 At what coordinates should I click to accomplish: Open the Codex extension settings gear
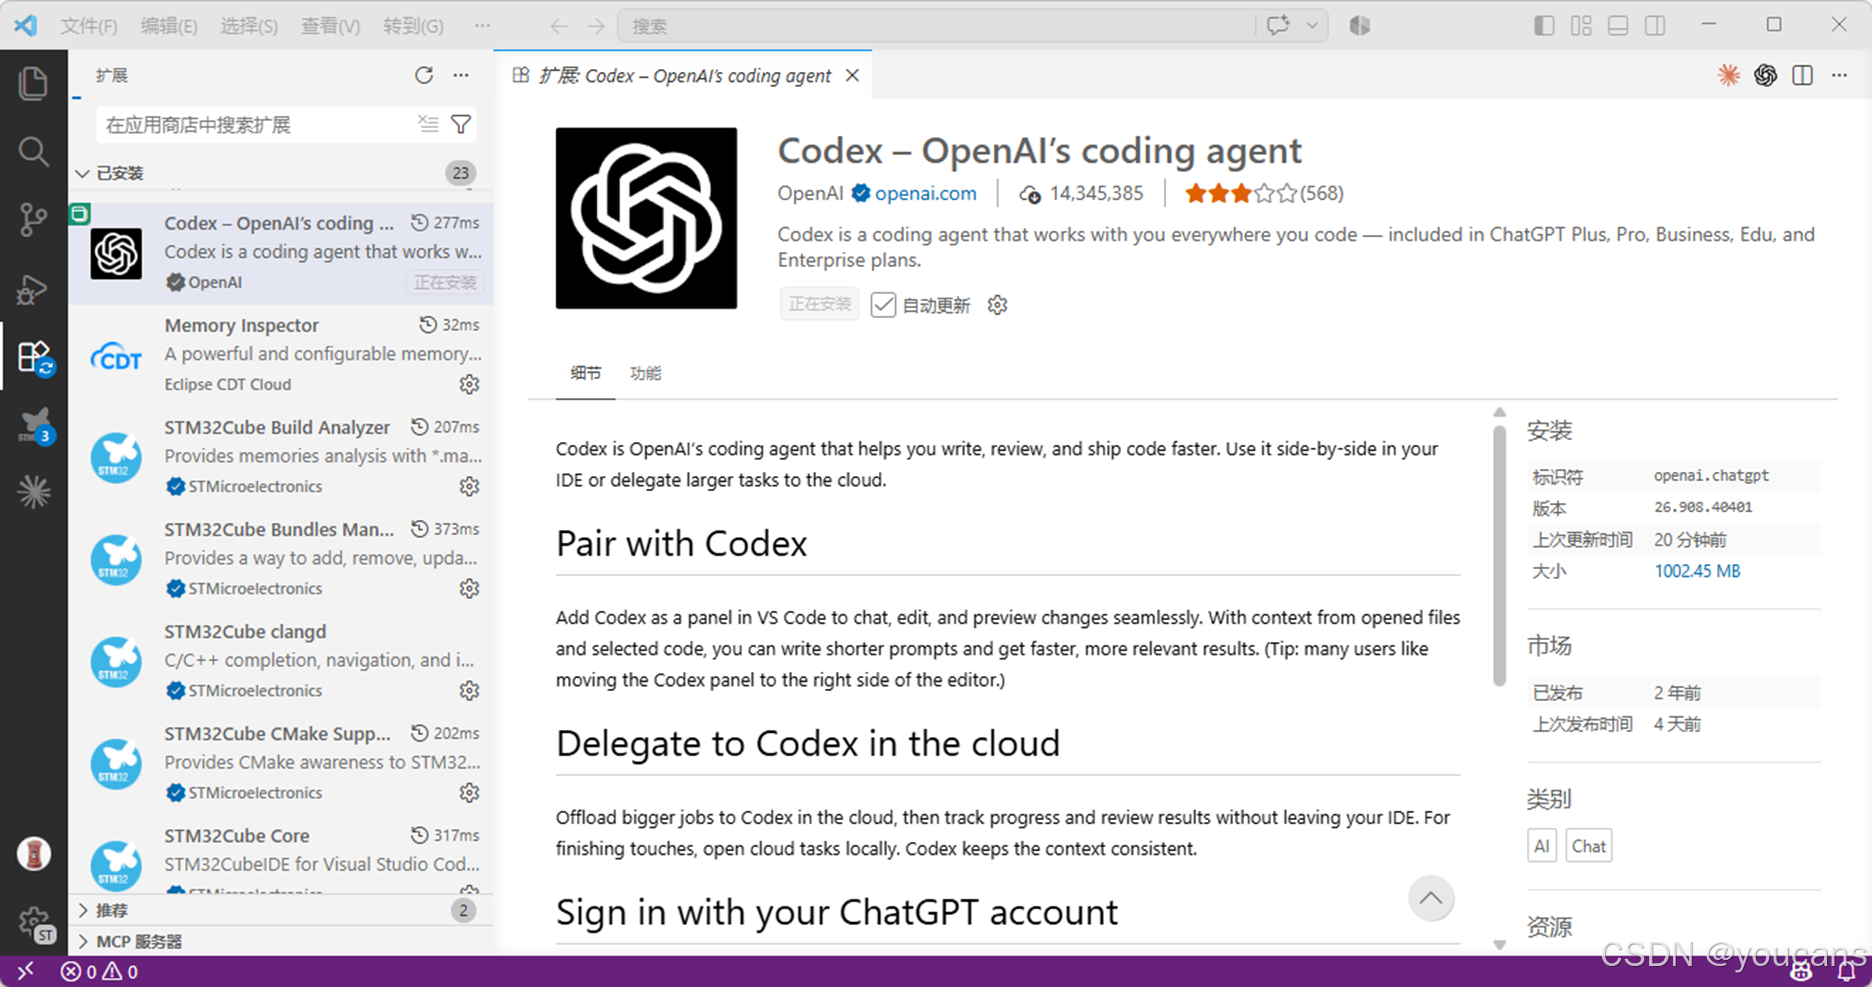(x=997, y=305)
